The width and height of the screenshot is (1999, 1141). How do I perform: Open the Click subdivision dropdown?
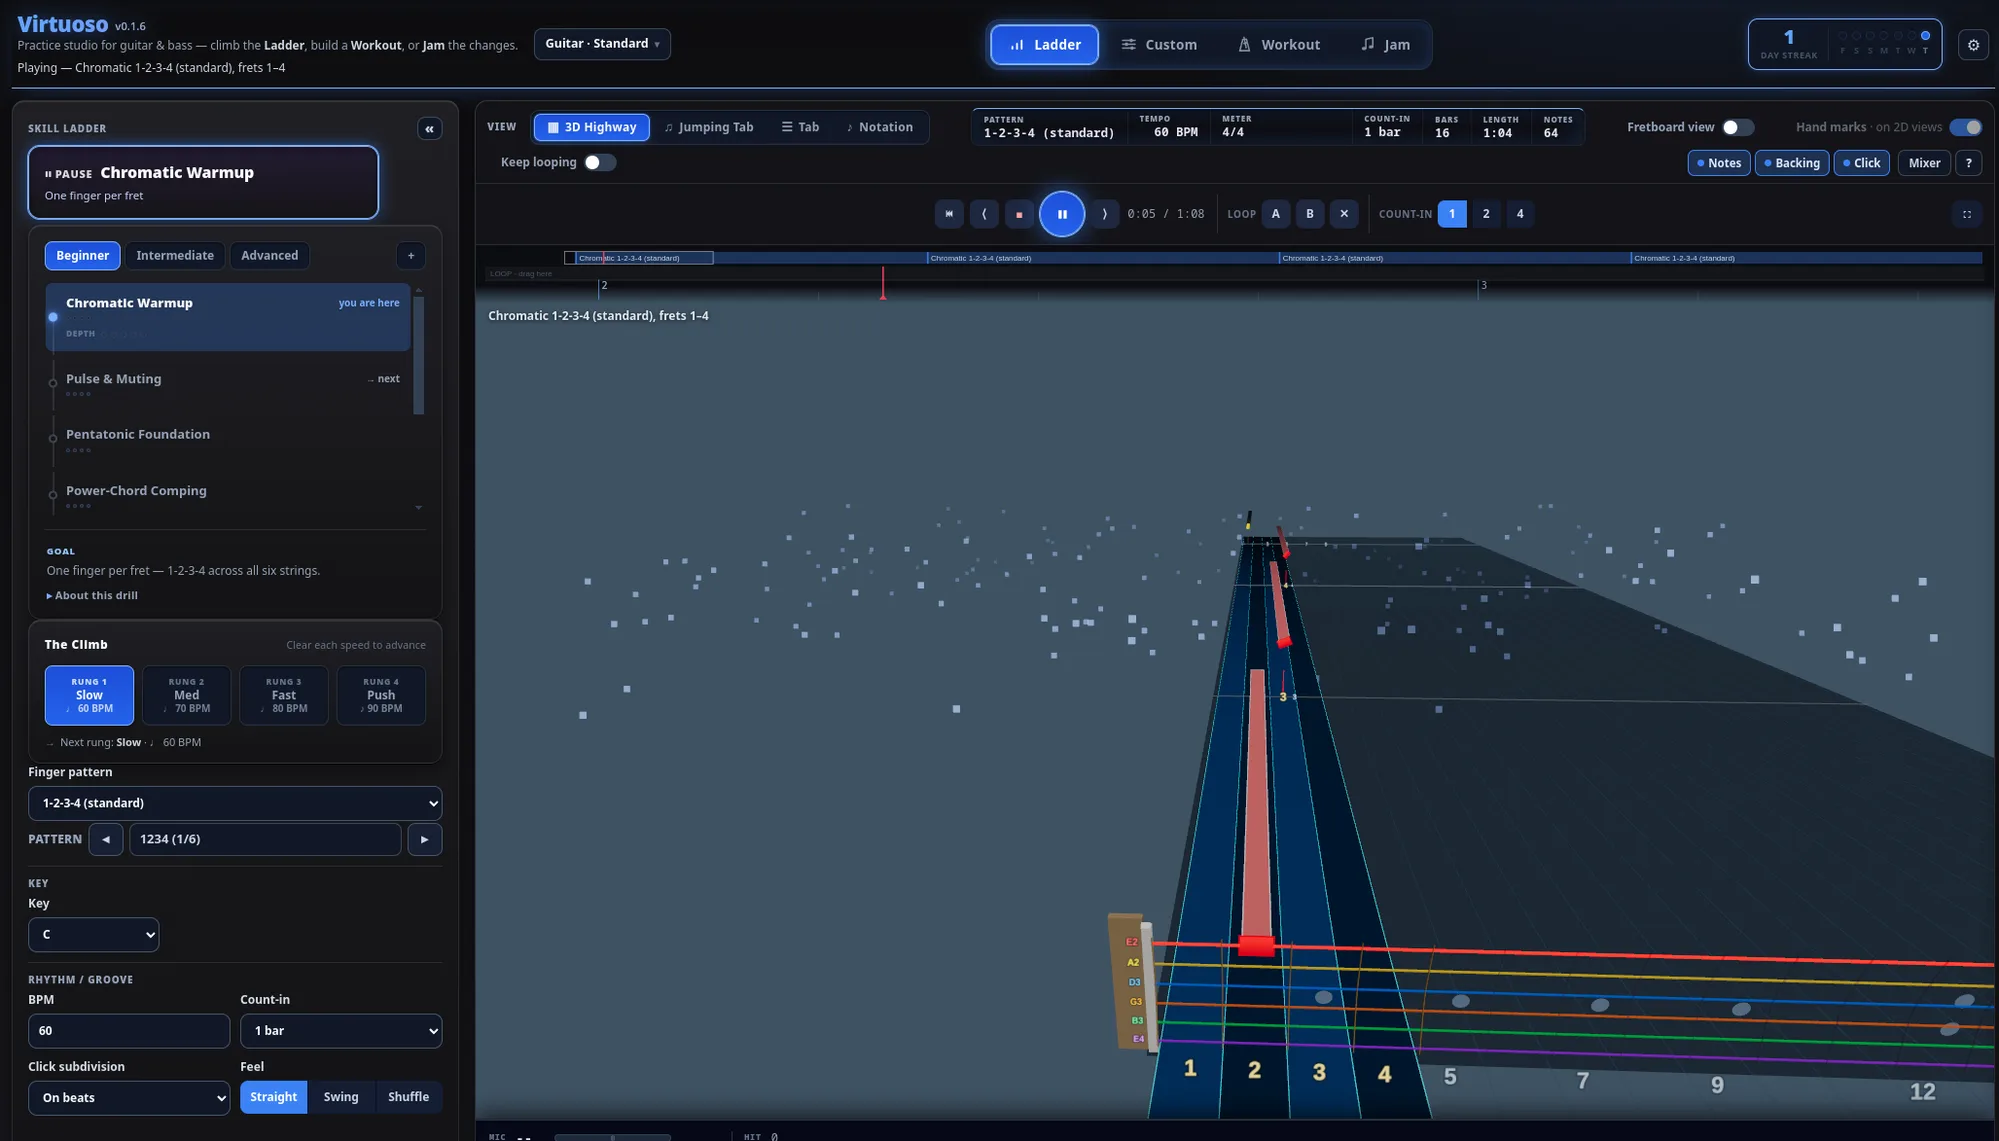click(x=129, y=1098)
